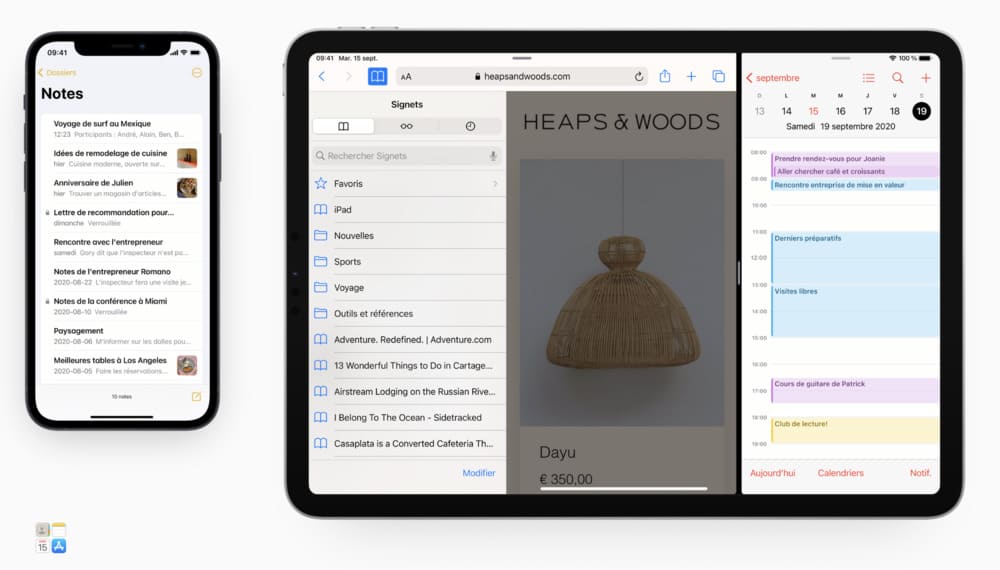
Task: Open the I Belong To The Ocean bookmark
Action: [407, 418]
